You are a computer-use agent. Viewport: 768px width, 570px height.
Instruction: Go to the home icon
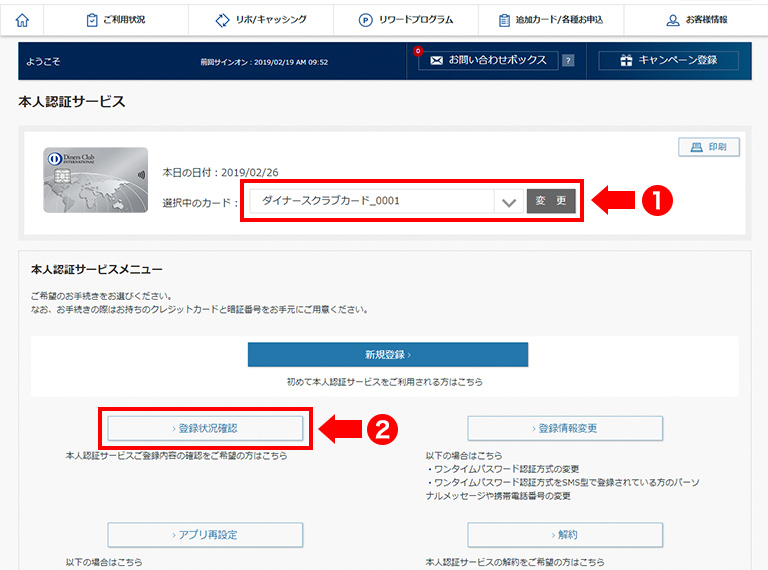23,19
